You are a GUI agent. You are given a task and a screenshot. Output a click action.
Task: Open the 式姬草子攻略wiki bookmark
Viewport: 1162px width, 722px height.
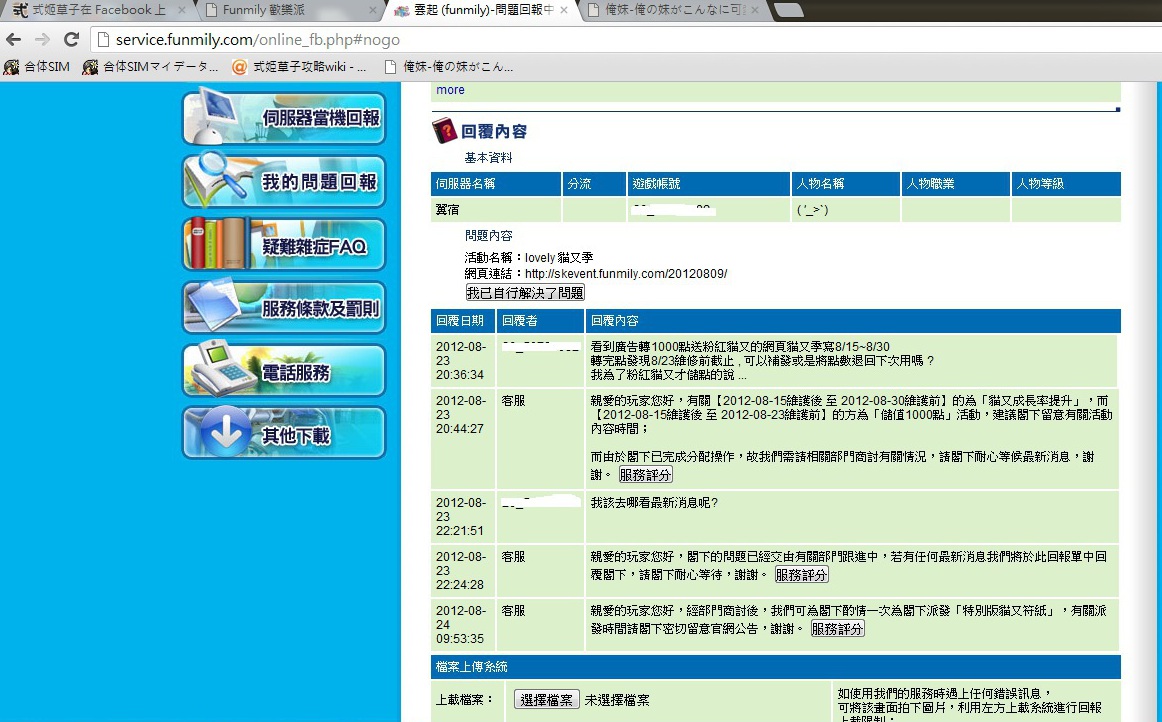pos(299,67)
